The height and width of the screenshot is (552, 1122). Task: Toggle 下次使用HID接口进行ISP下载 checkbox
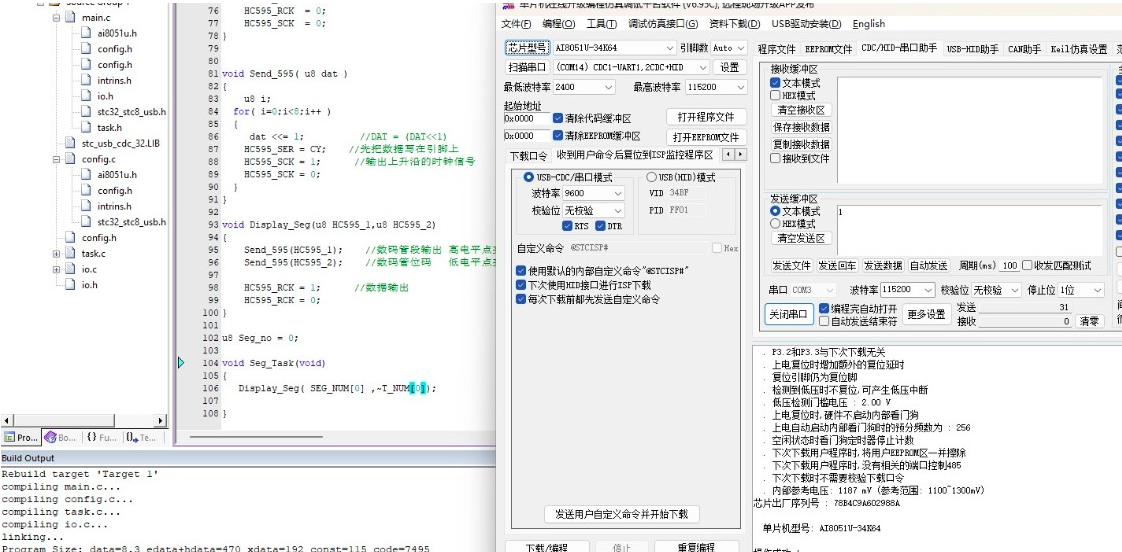tap(521, 285)
